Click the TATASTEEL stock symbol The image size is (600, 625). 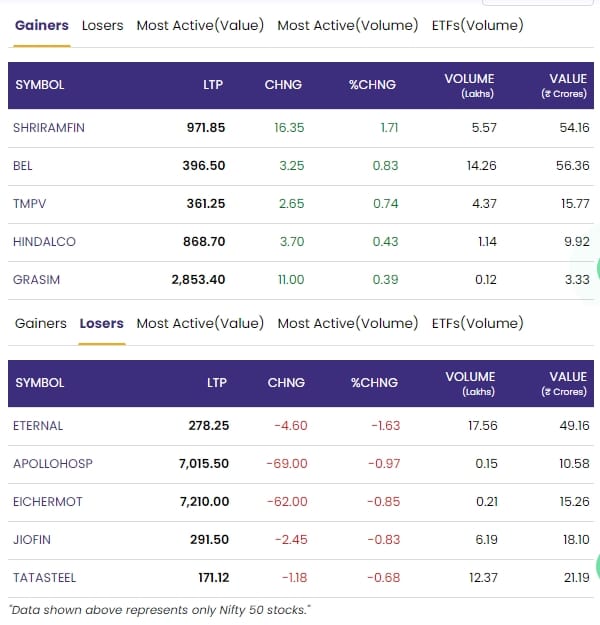click(44, 578)
